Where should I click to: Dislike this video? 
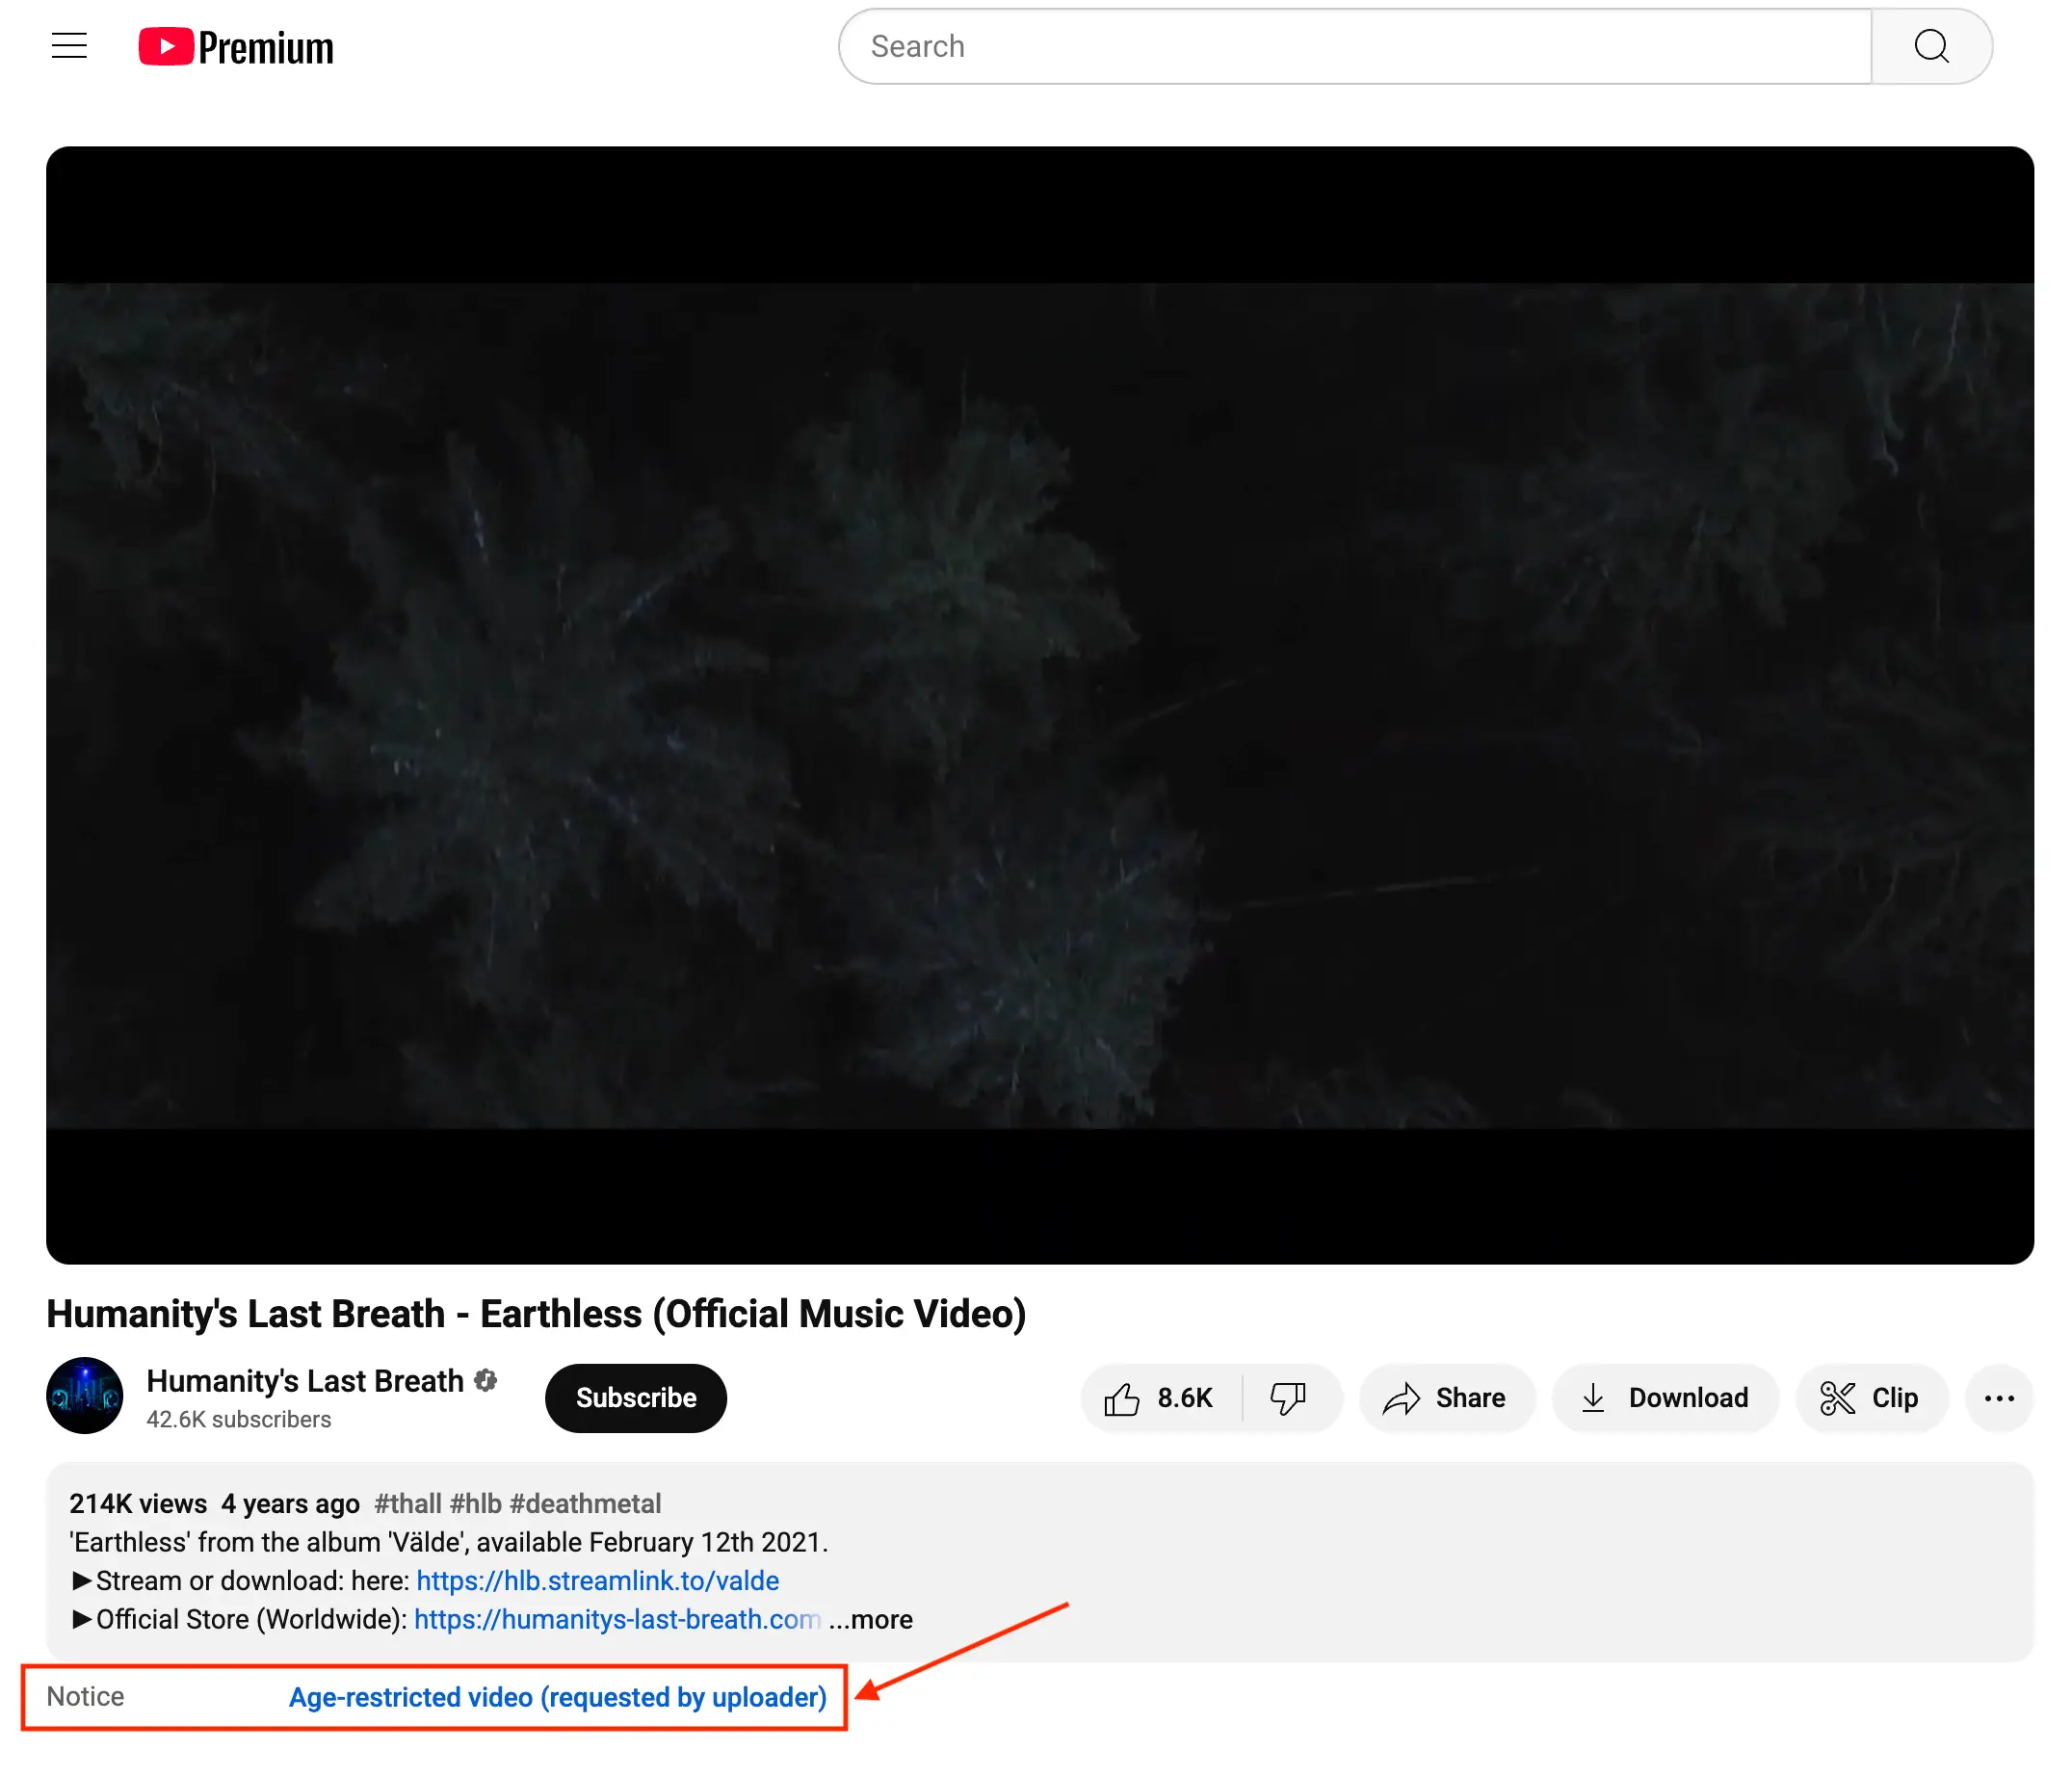point(1289,1397)
